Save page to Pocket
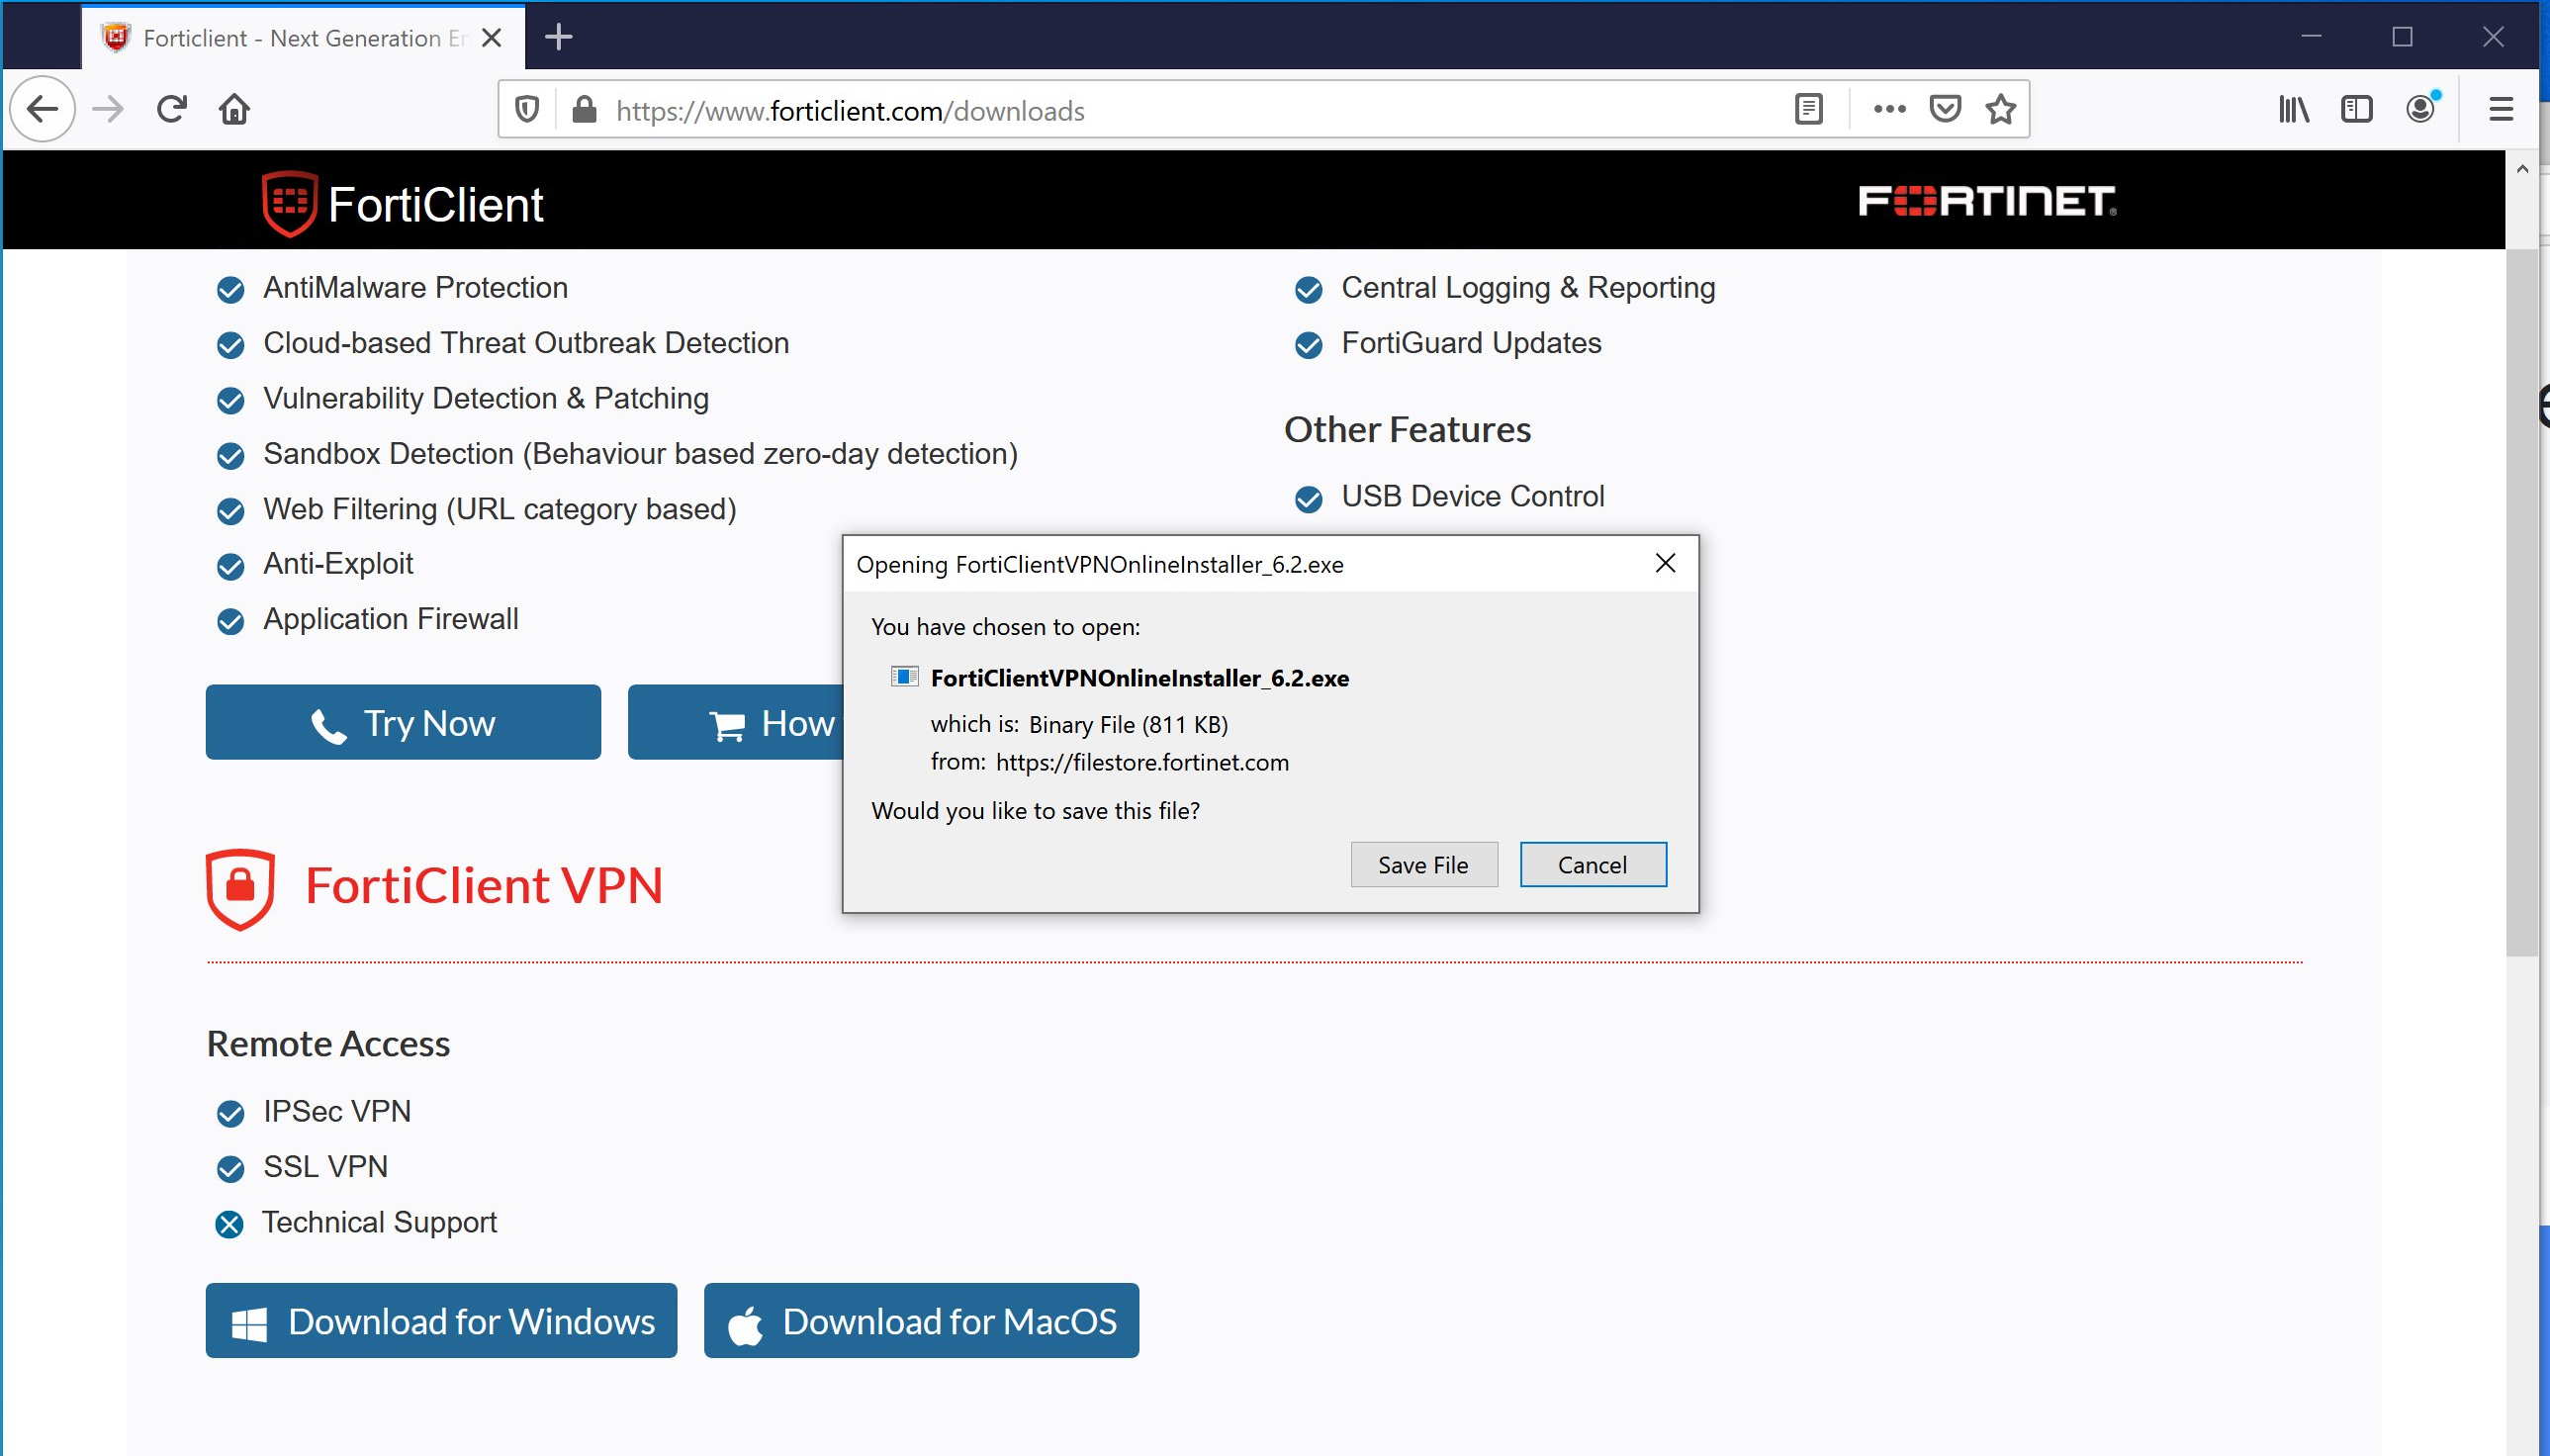 1945,109
